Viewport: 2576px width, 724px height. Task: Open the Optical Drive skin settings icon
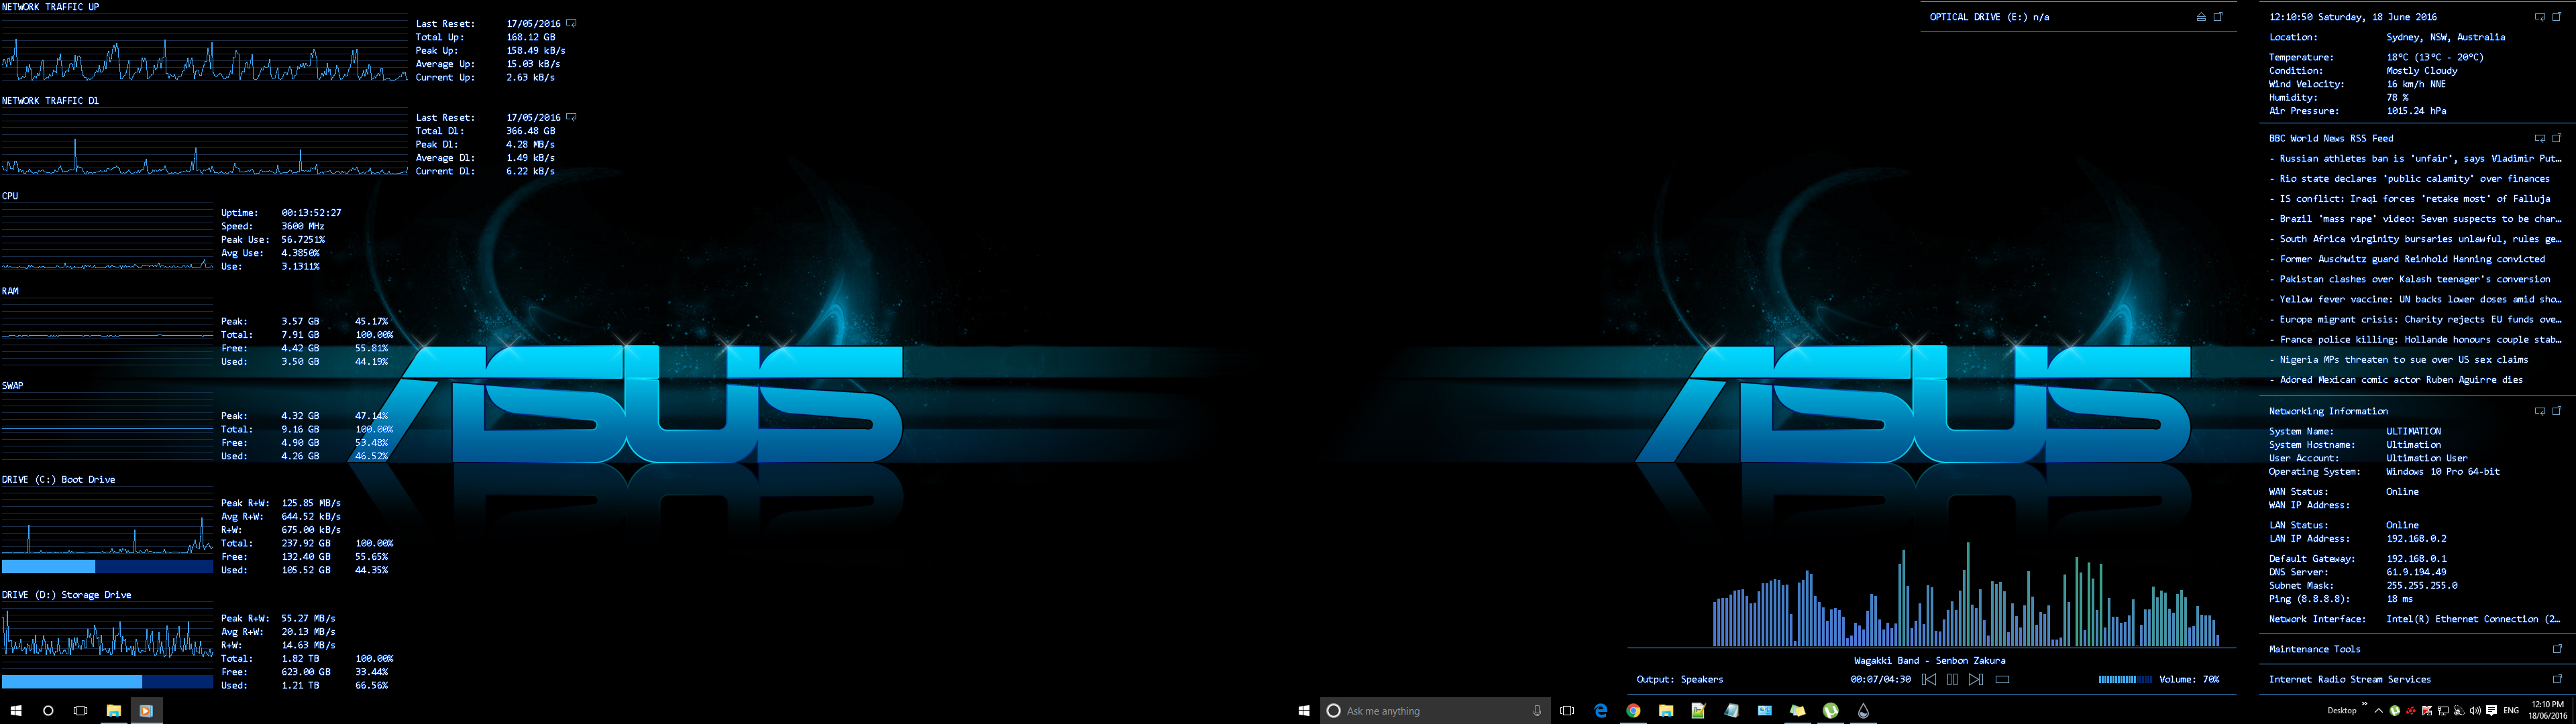click(2218, 17)
